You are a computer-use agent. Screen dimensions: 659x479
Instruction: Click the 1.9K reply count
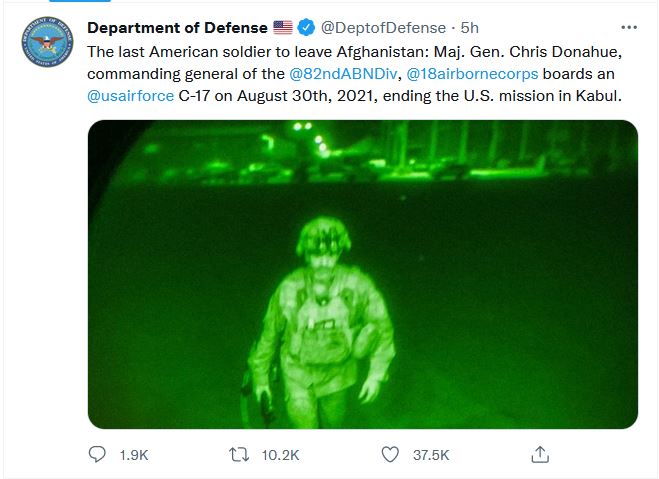point(132,455)
